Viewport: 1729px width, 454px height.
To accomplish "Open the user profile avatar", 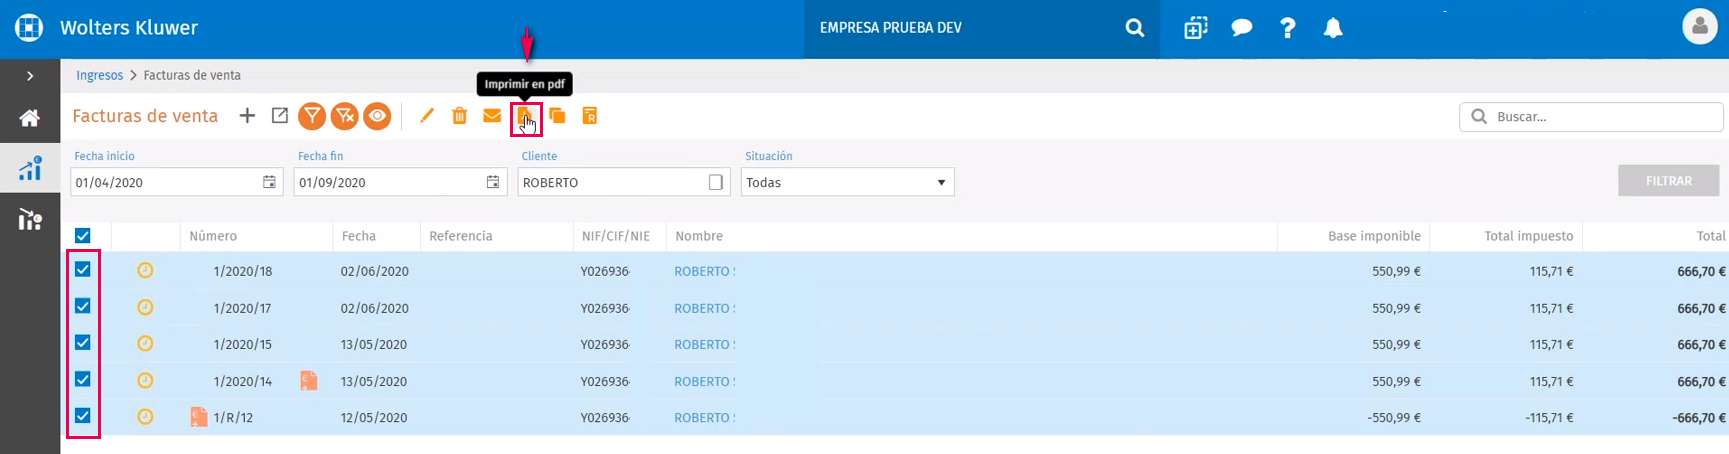I will (x=1699, y=27).
